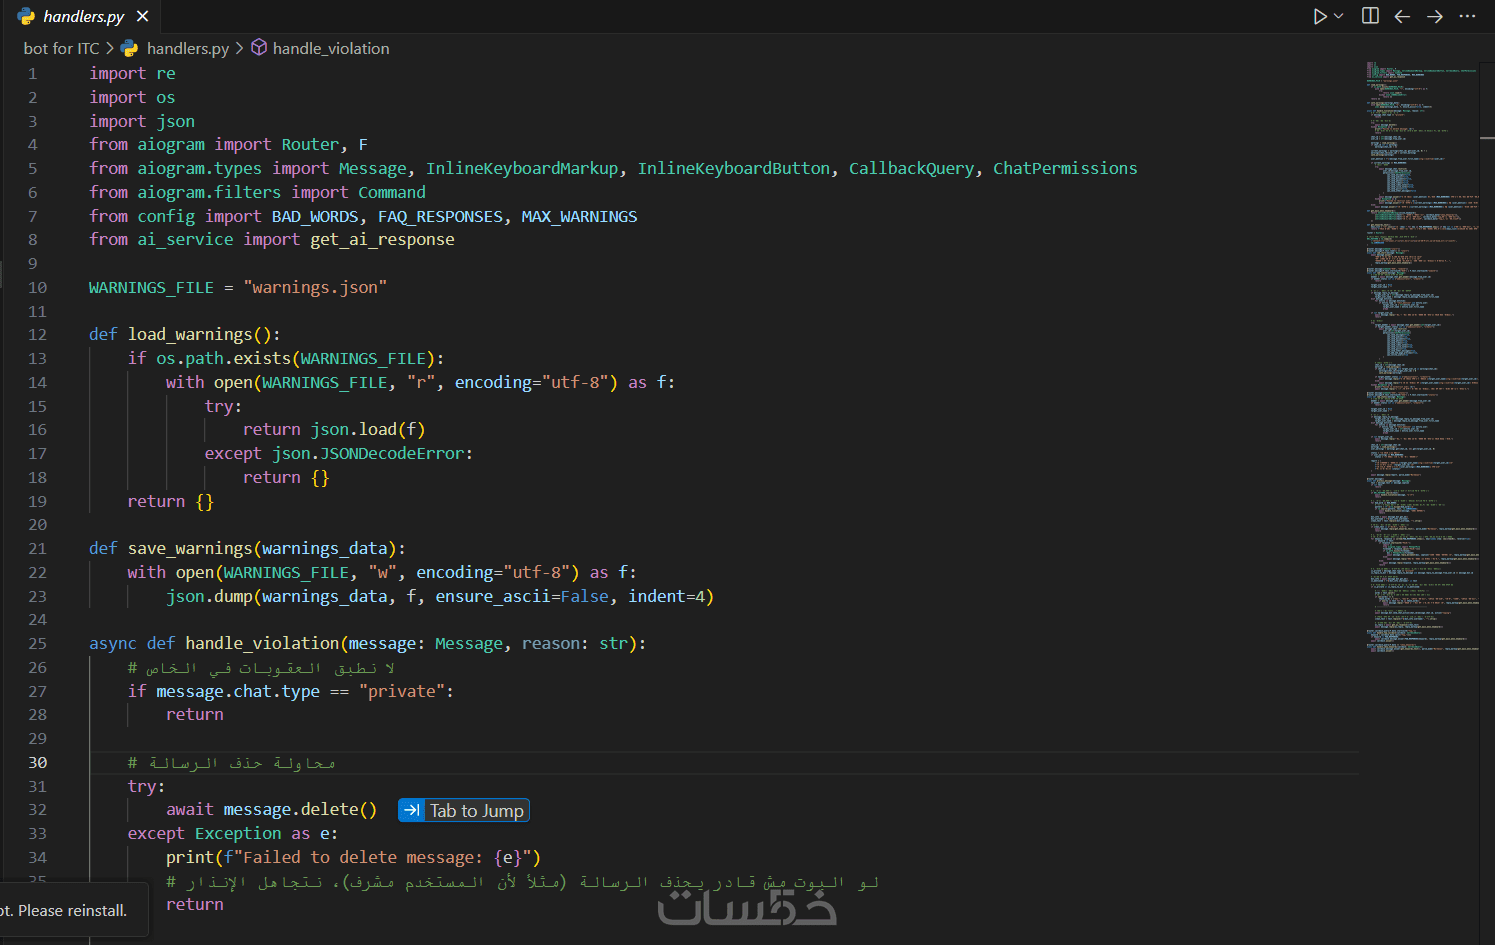The width and height of the screenshot is (1495, 945).
Task: Click 'InlineKeyboardMarkup' import name
Action: pyautogui.click(x=522, y=168)
